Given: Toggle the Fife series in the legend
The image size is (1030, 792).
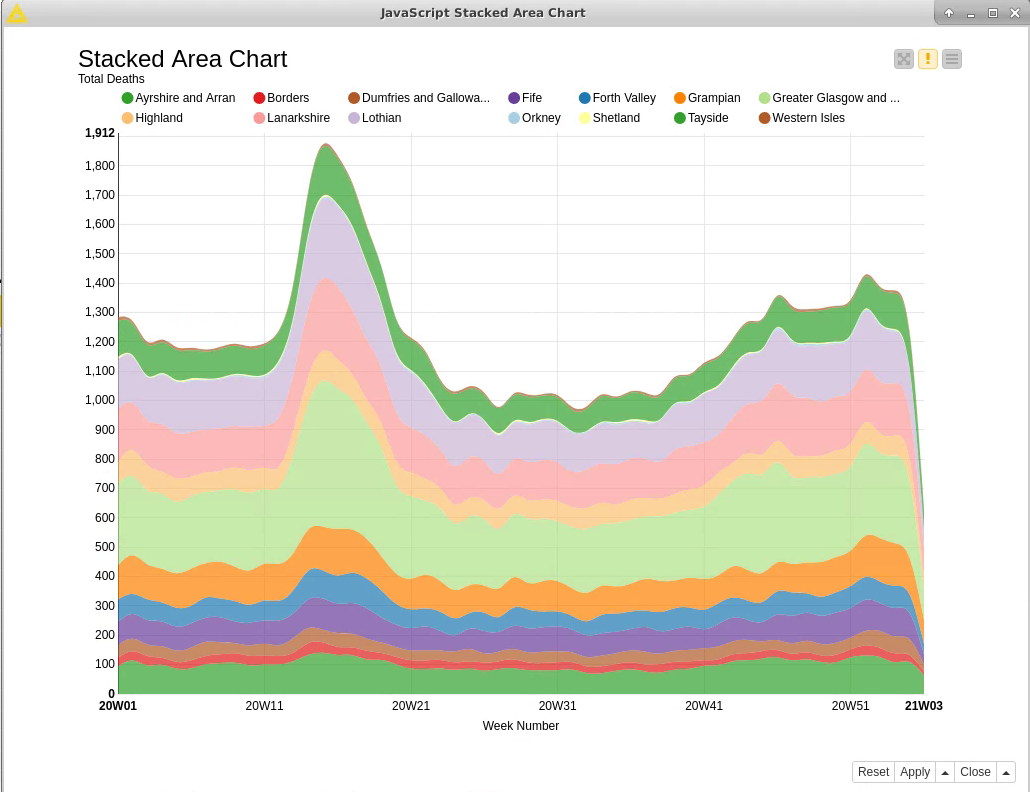Looking at the screenshot, I should point(531,98).
